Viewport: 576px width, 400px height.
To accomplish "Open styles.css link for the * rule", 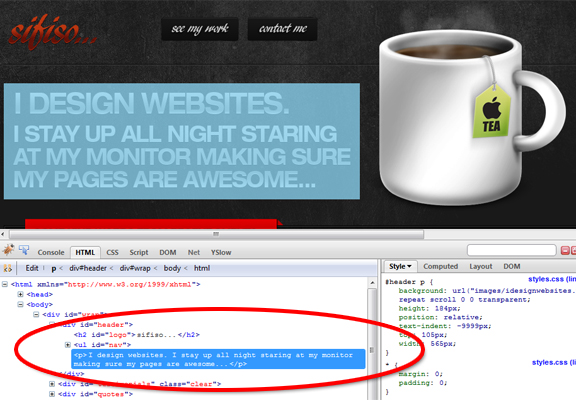I will [x=554, y=363].
